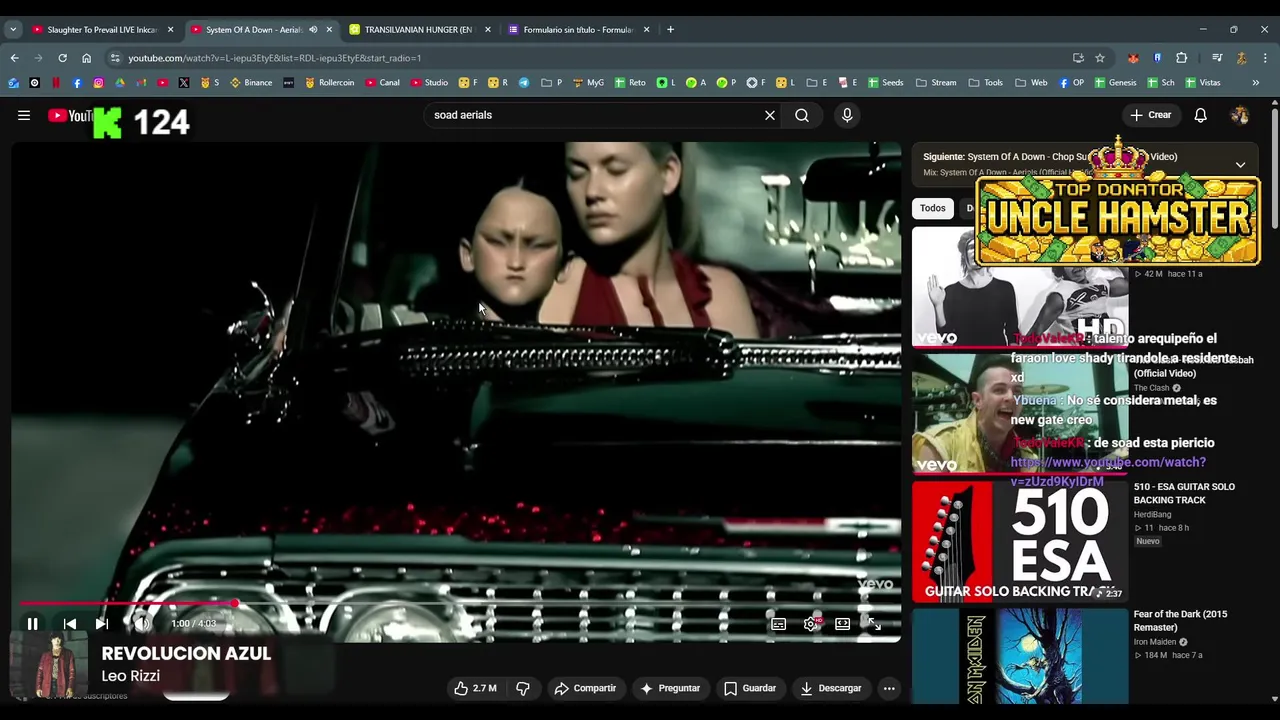Open the Chrome three-dot menu
This screenshot has width=1280, height=720.
[x=1265, y=58]
